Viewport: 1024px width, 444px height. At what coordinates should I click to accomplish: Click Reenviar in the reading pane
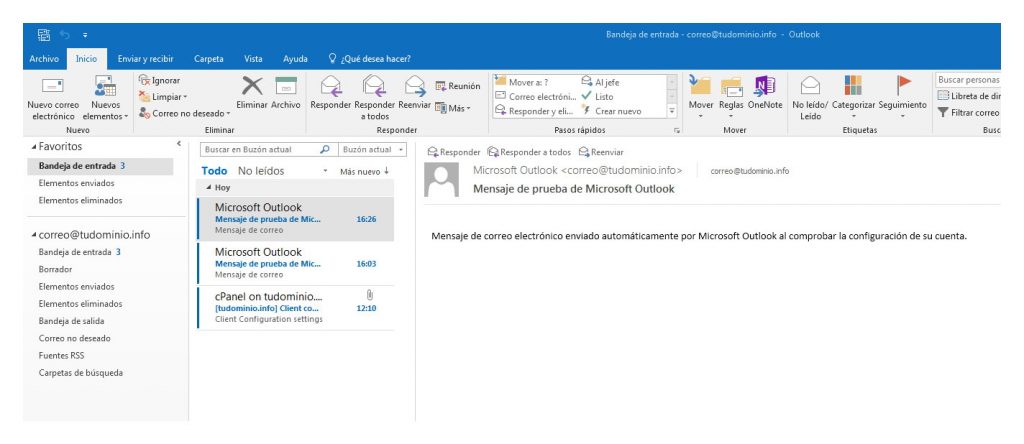[x=601, y=152]
